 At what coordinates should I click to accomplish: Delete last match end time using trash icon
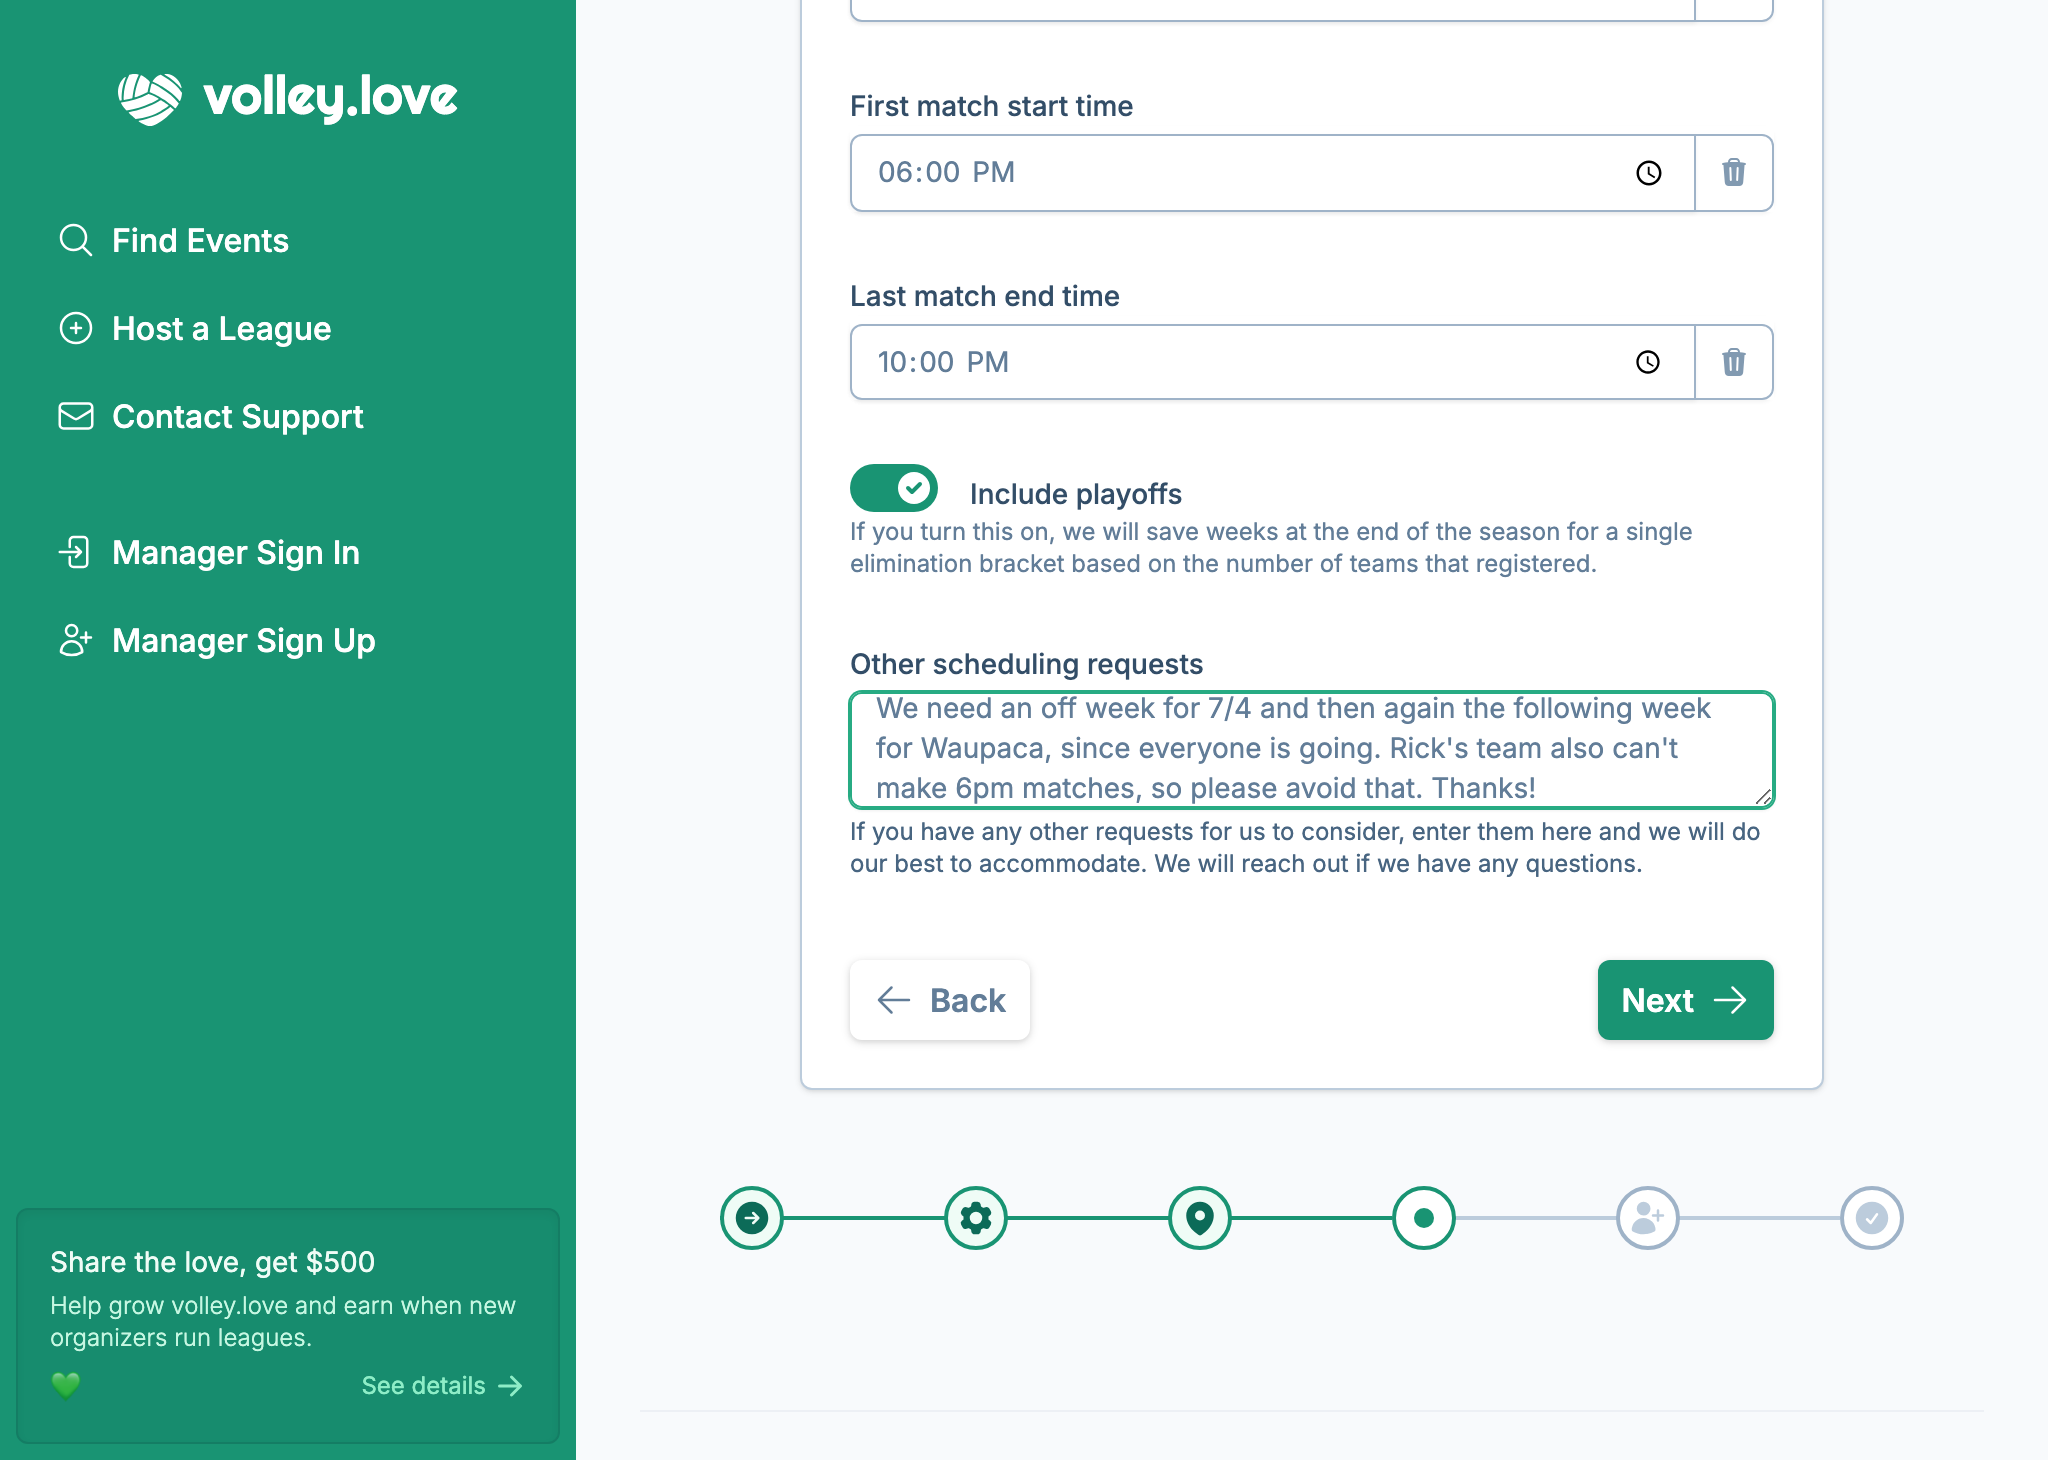tap(1734, 362)
